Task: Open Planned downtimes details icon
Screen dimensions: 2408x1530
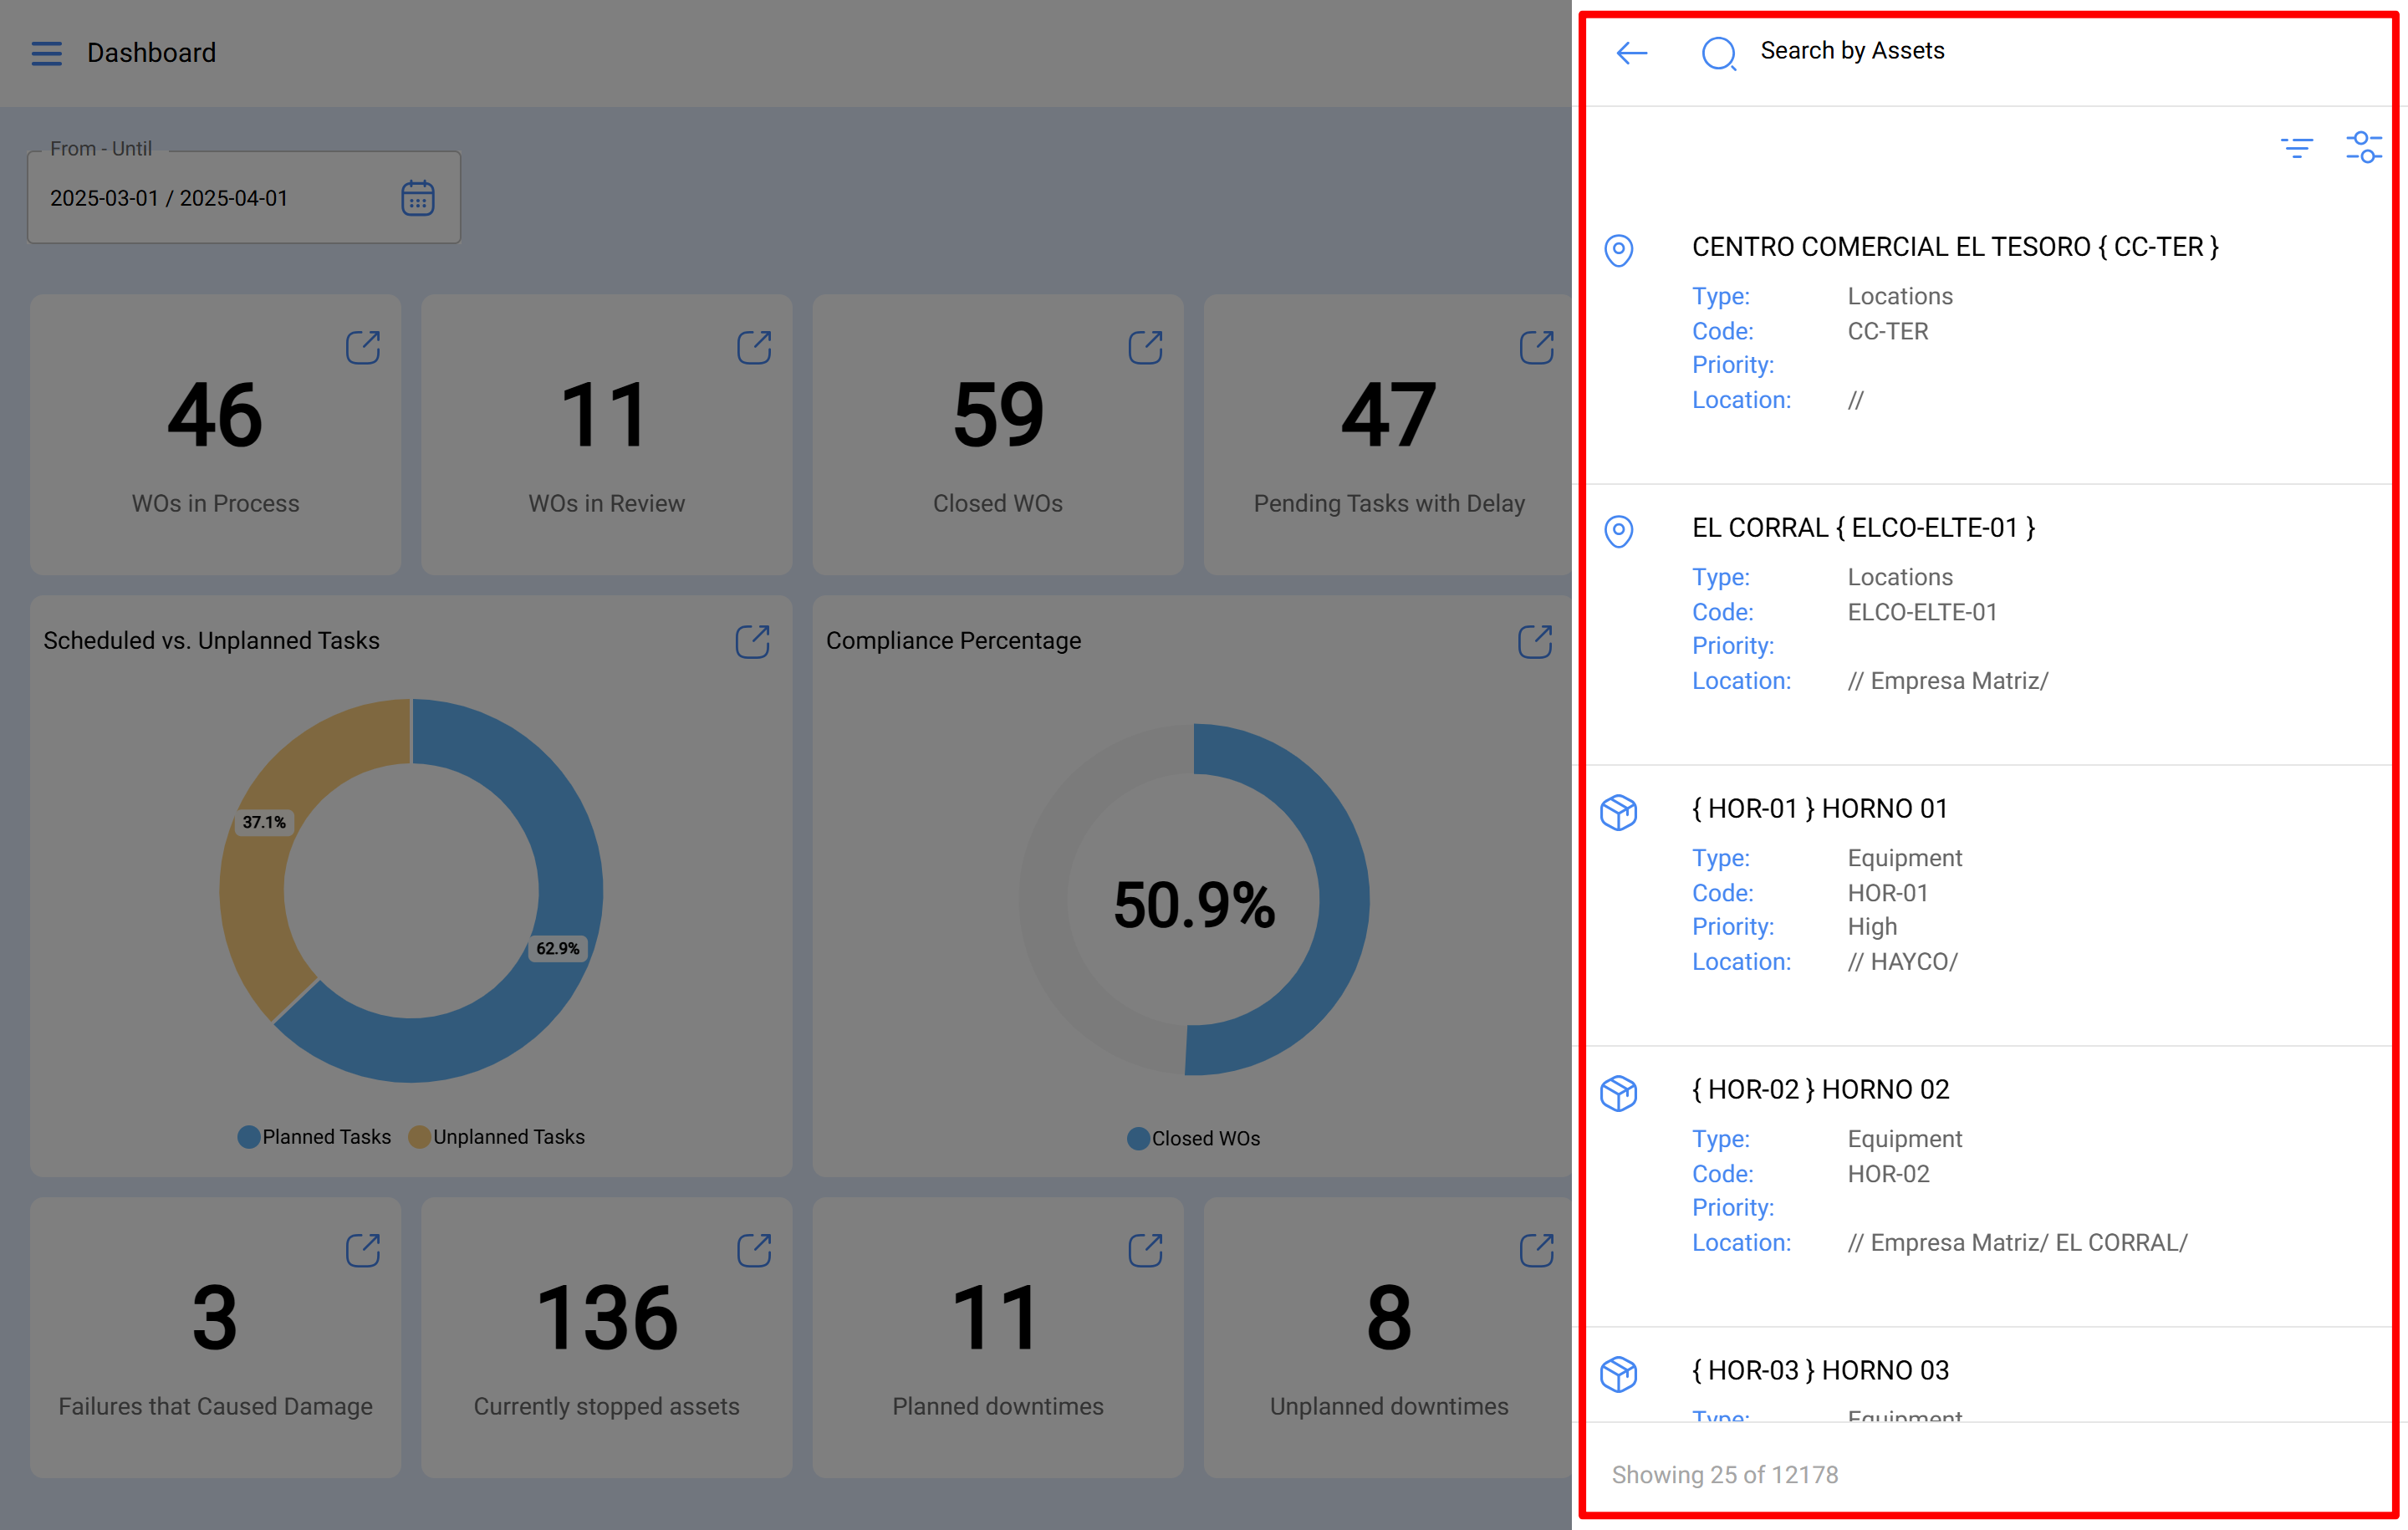Action: [x=1145, y=1250]
